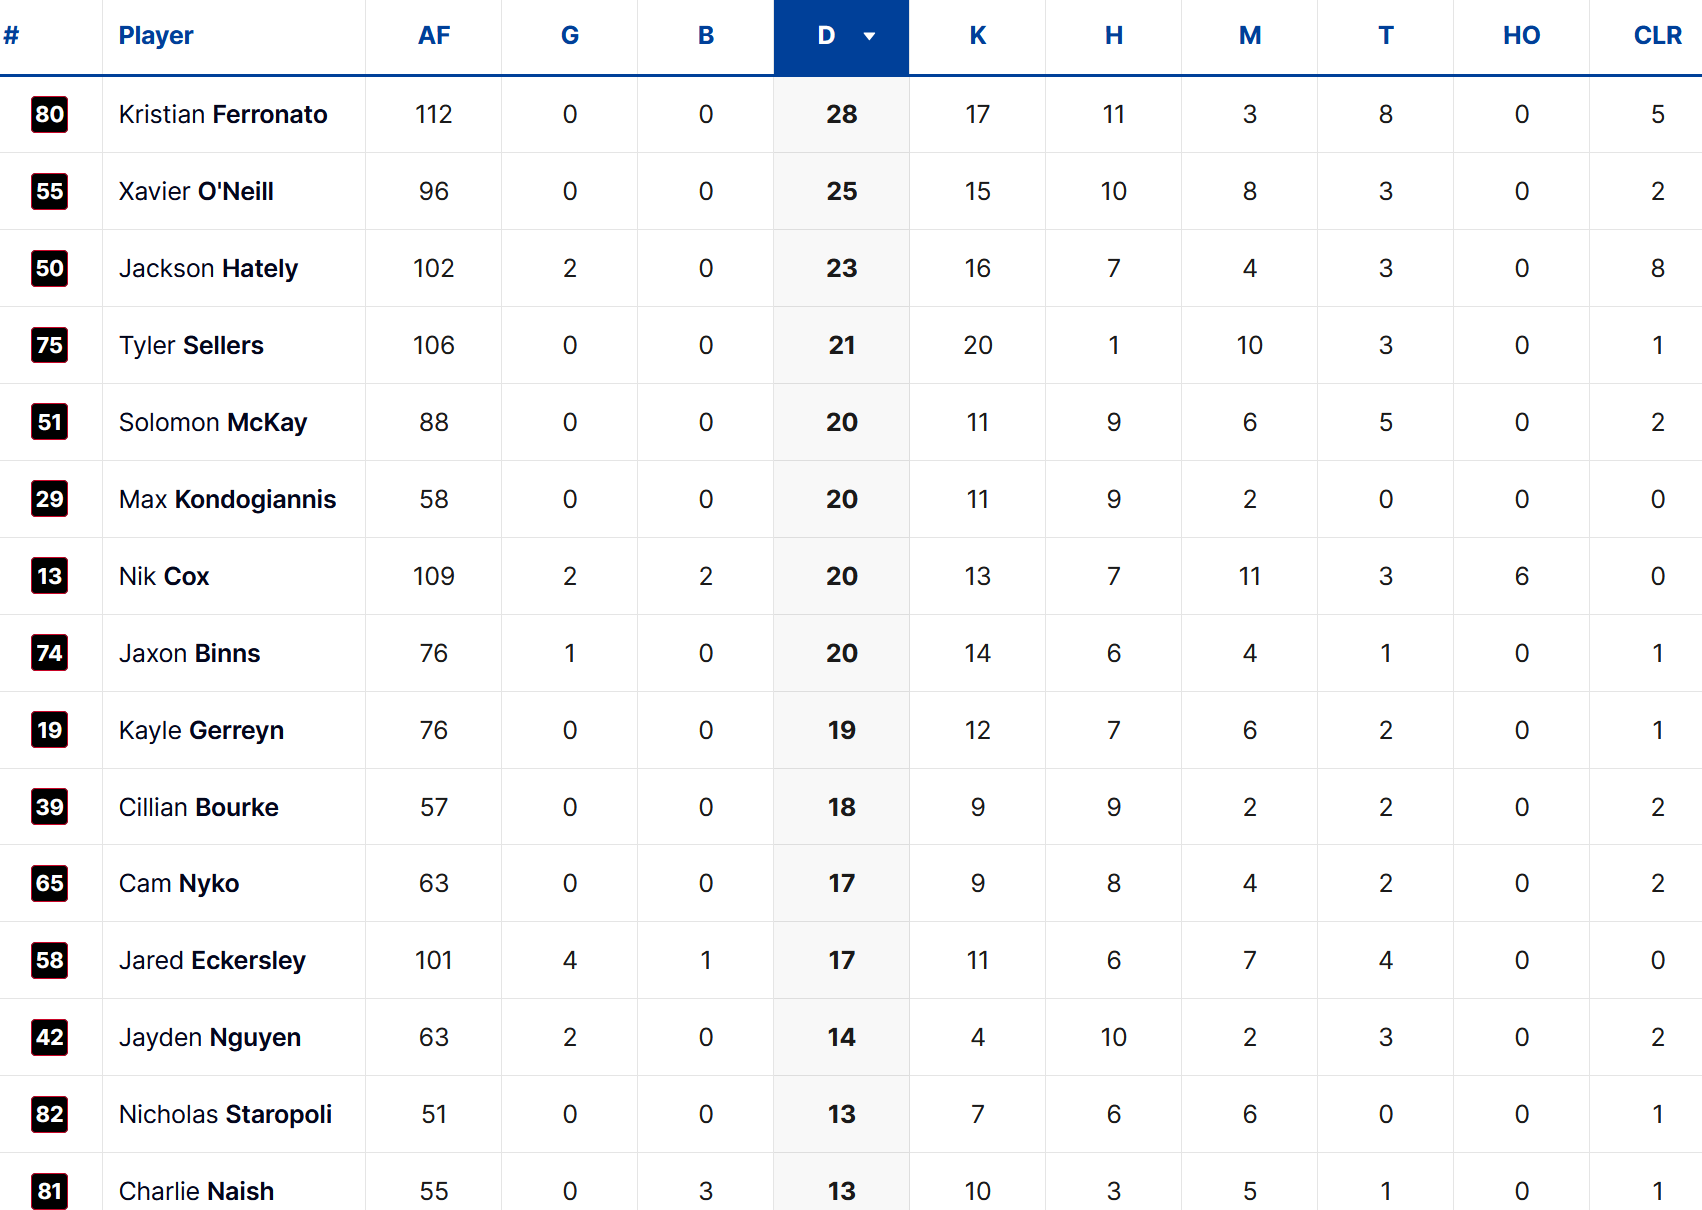Click jersey number badge 75
1702x1210 pixels.
(49, 345)
